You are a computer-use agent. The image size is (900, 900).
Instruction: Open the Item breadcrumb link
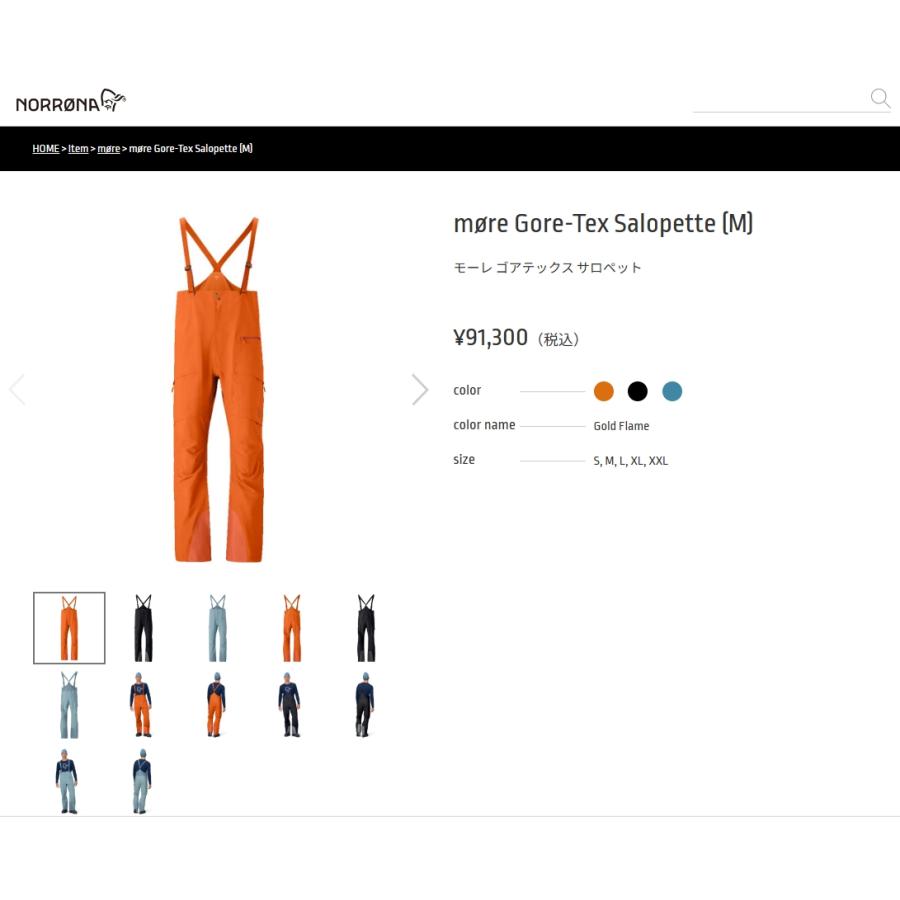click(78, 149)
